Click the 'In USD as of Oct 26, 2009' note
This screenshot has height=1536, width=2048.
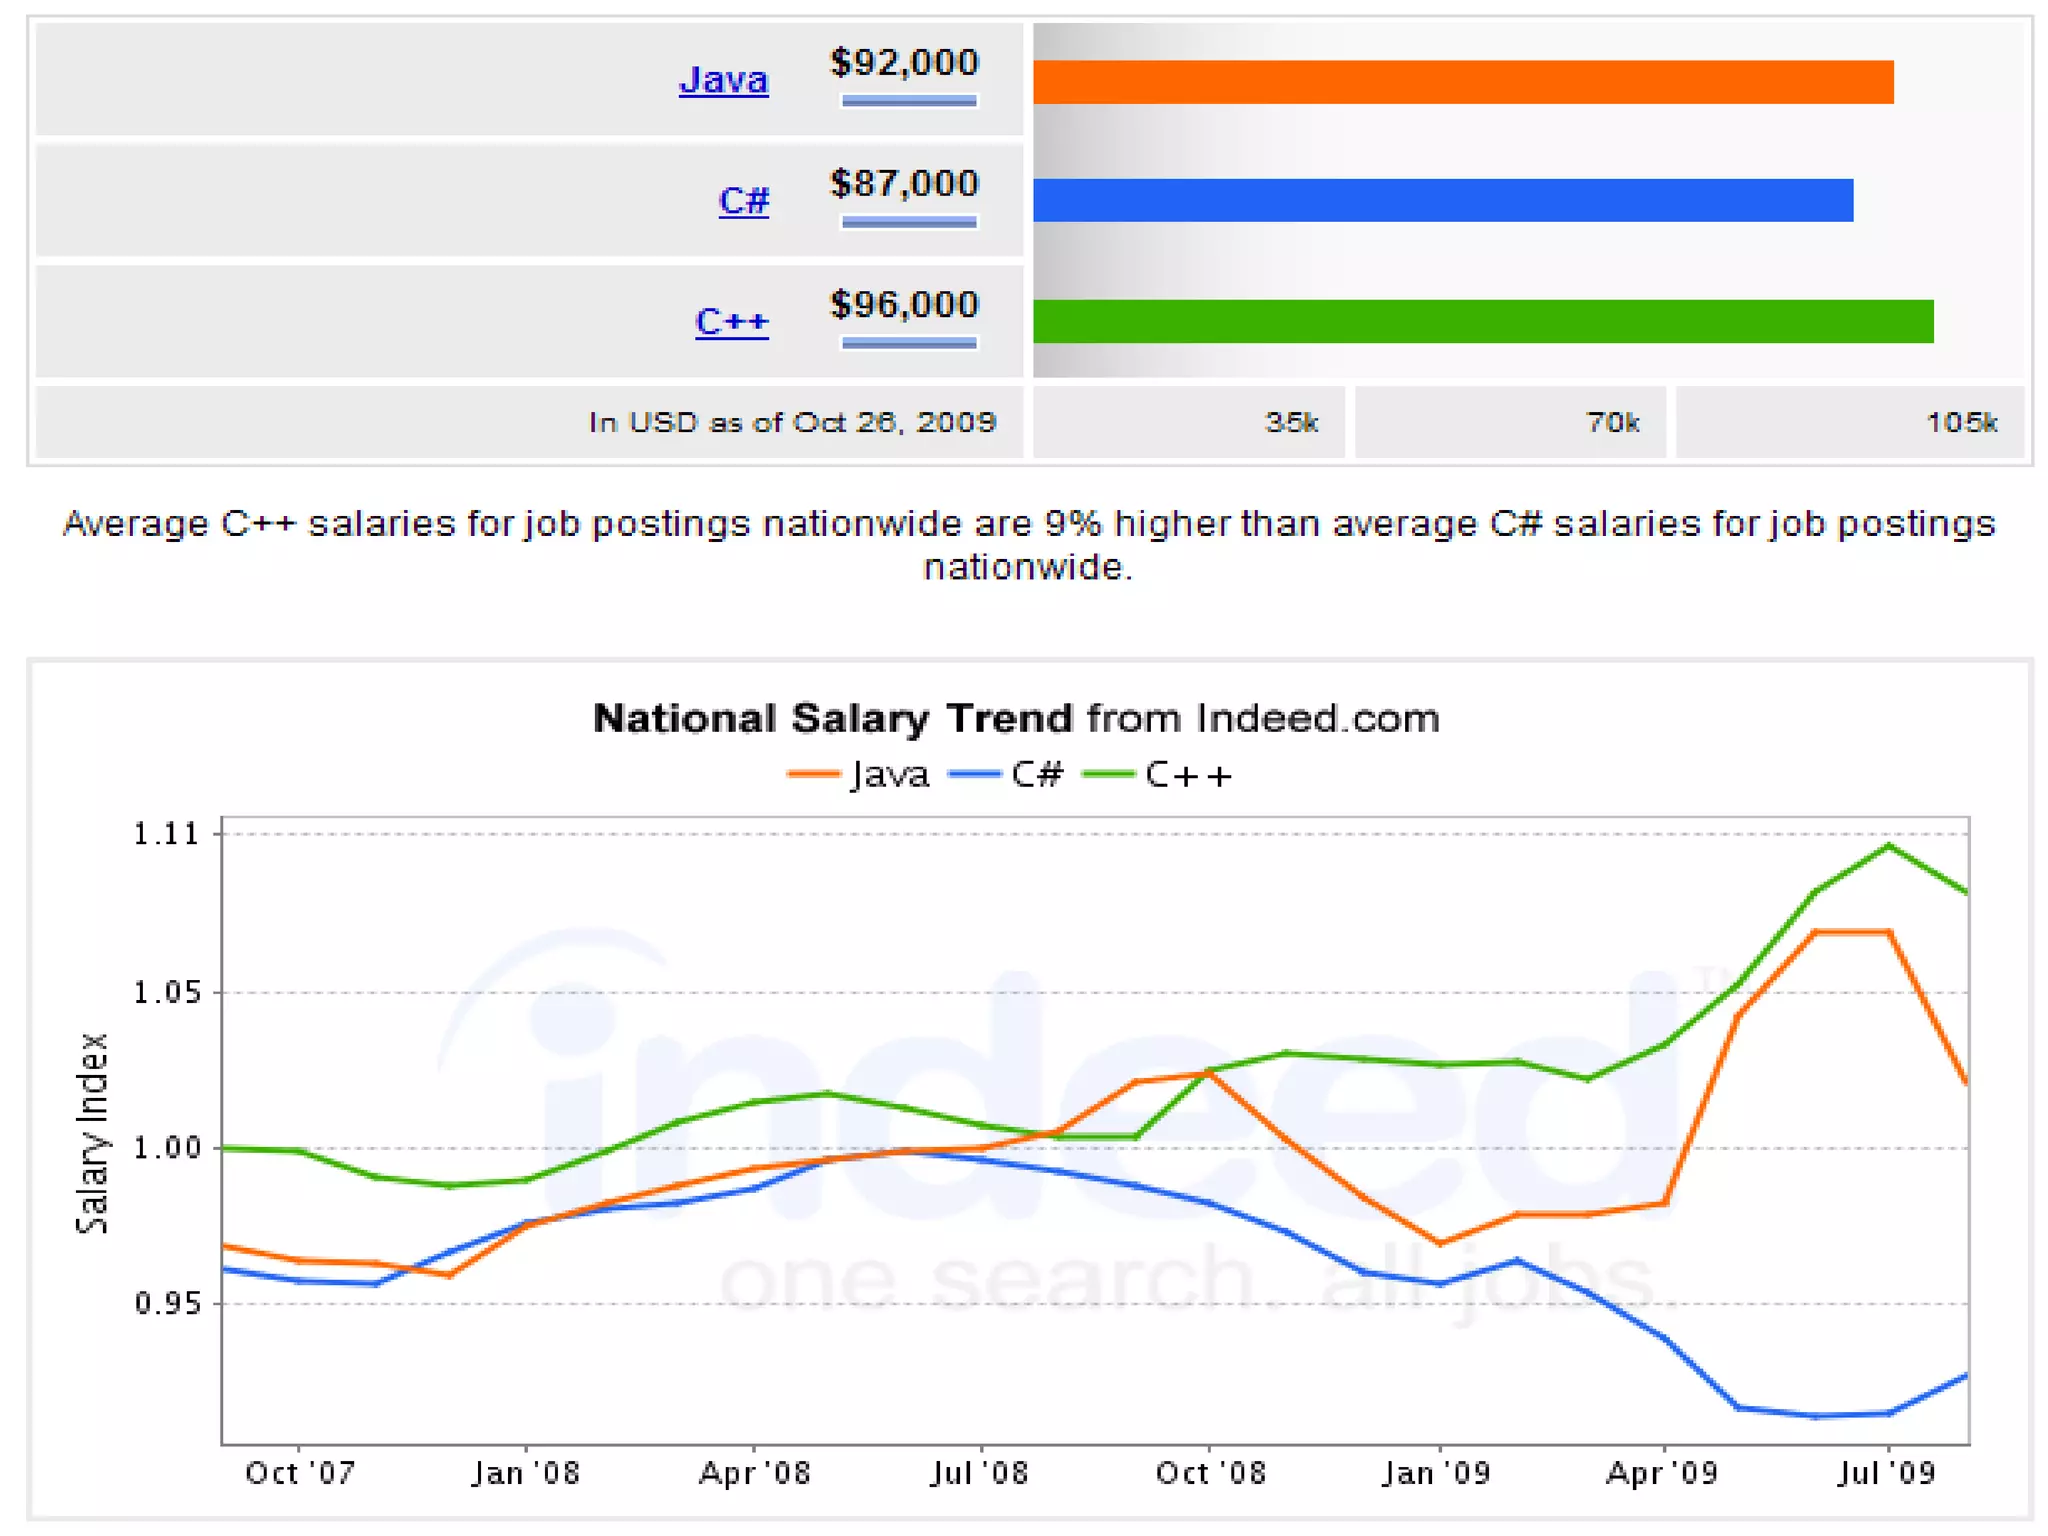click(792, 423)
